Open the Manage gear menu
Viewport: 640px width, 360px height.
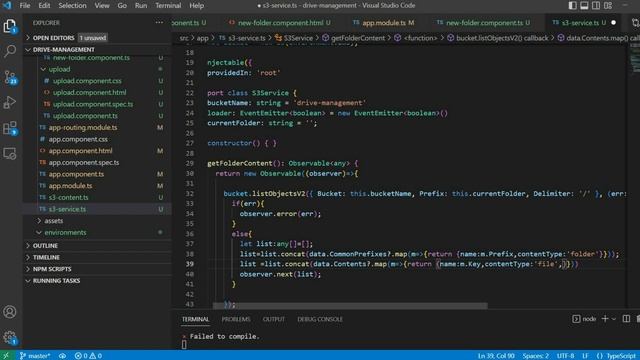pyautogui.click(x=10, y=338)
